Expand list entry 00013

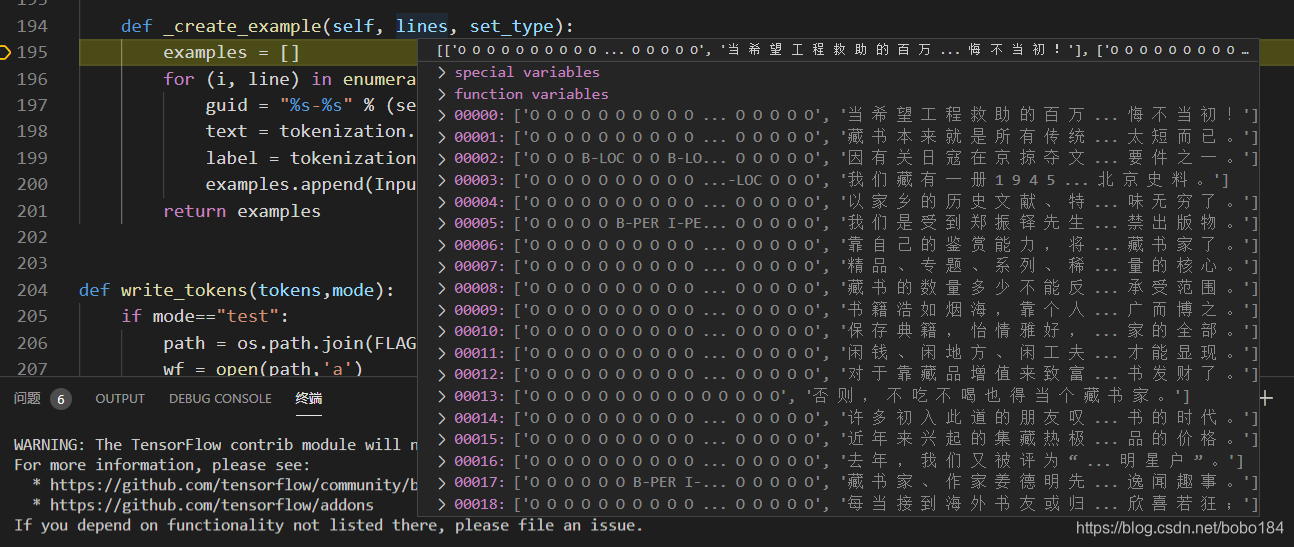point(442,396)
